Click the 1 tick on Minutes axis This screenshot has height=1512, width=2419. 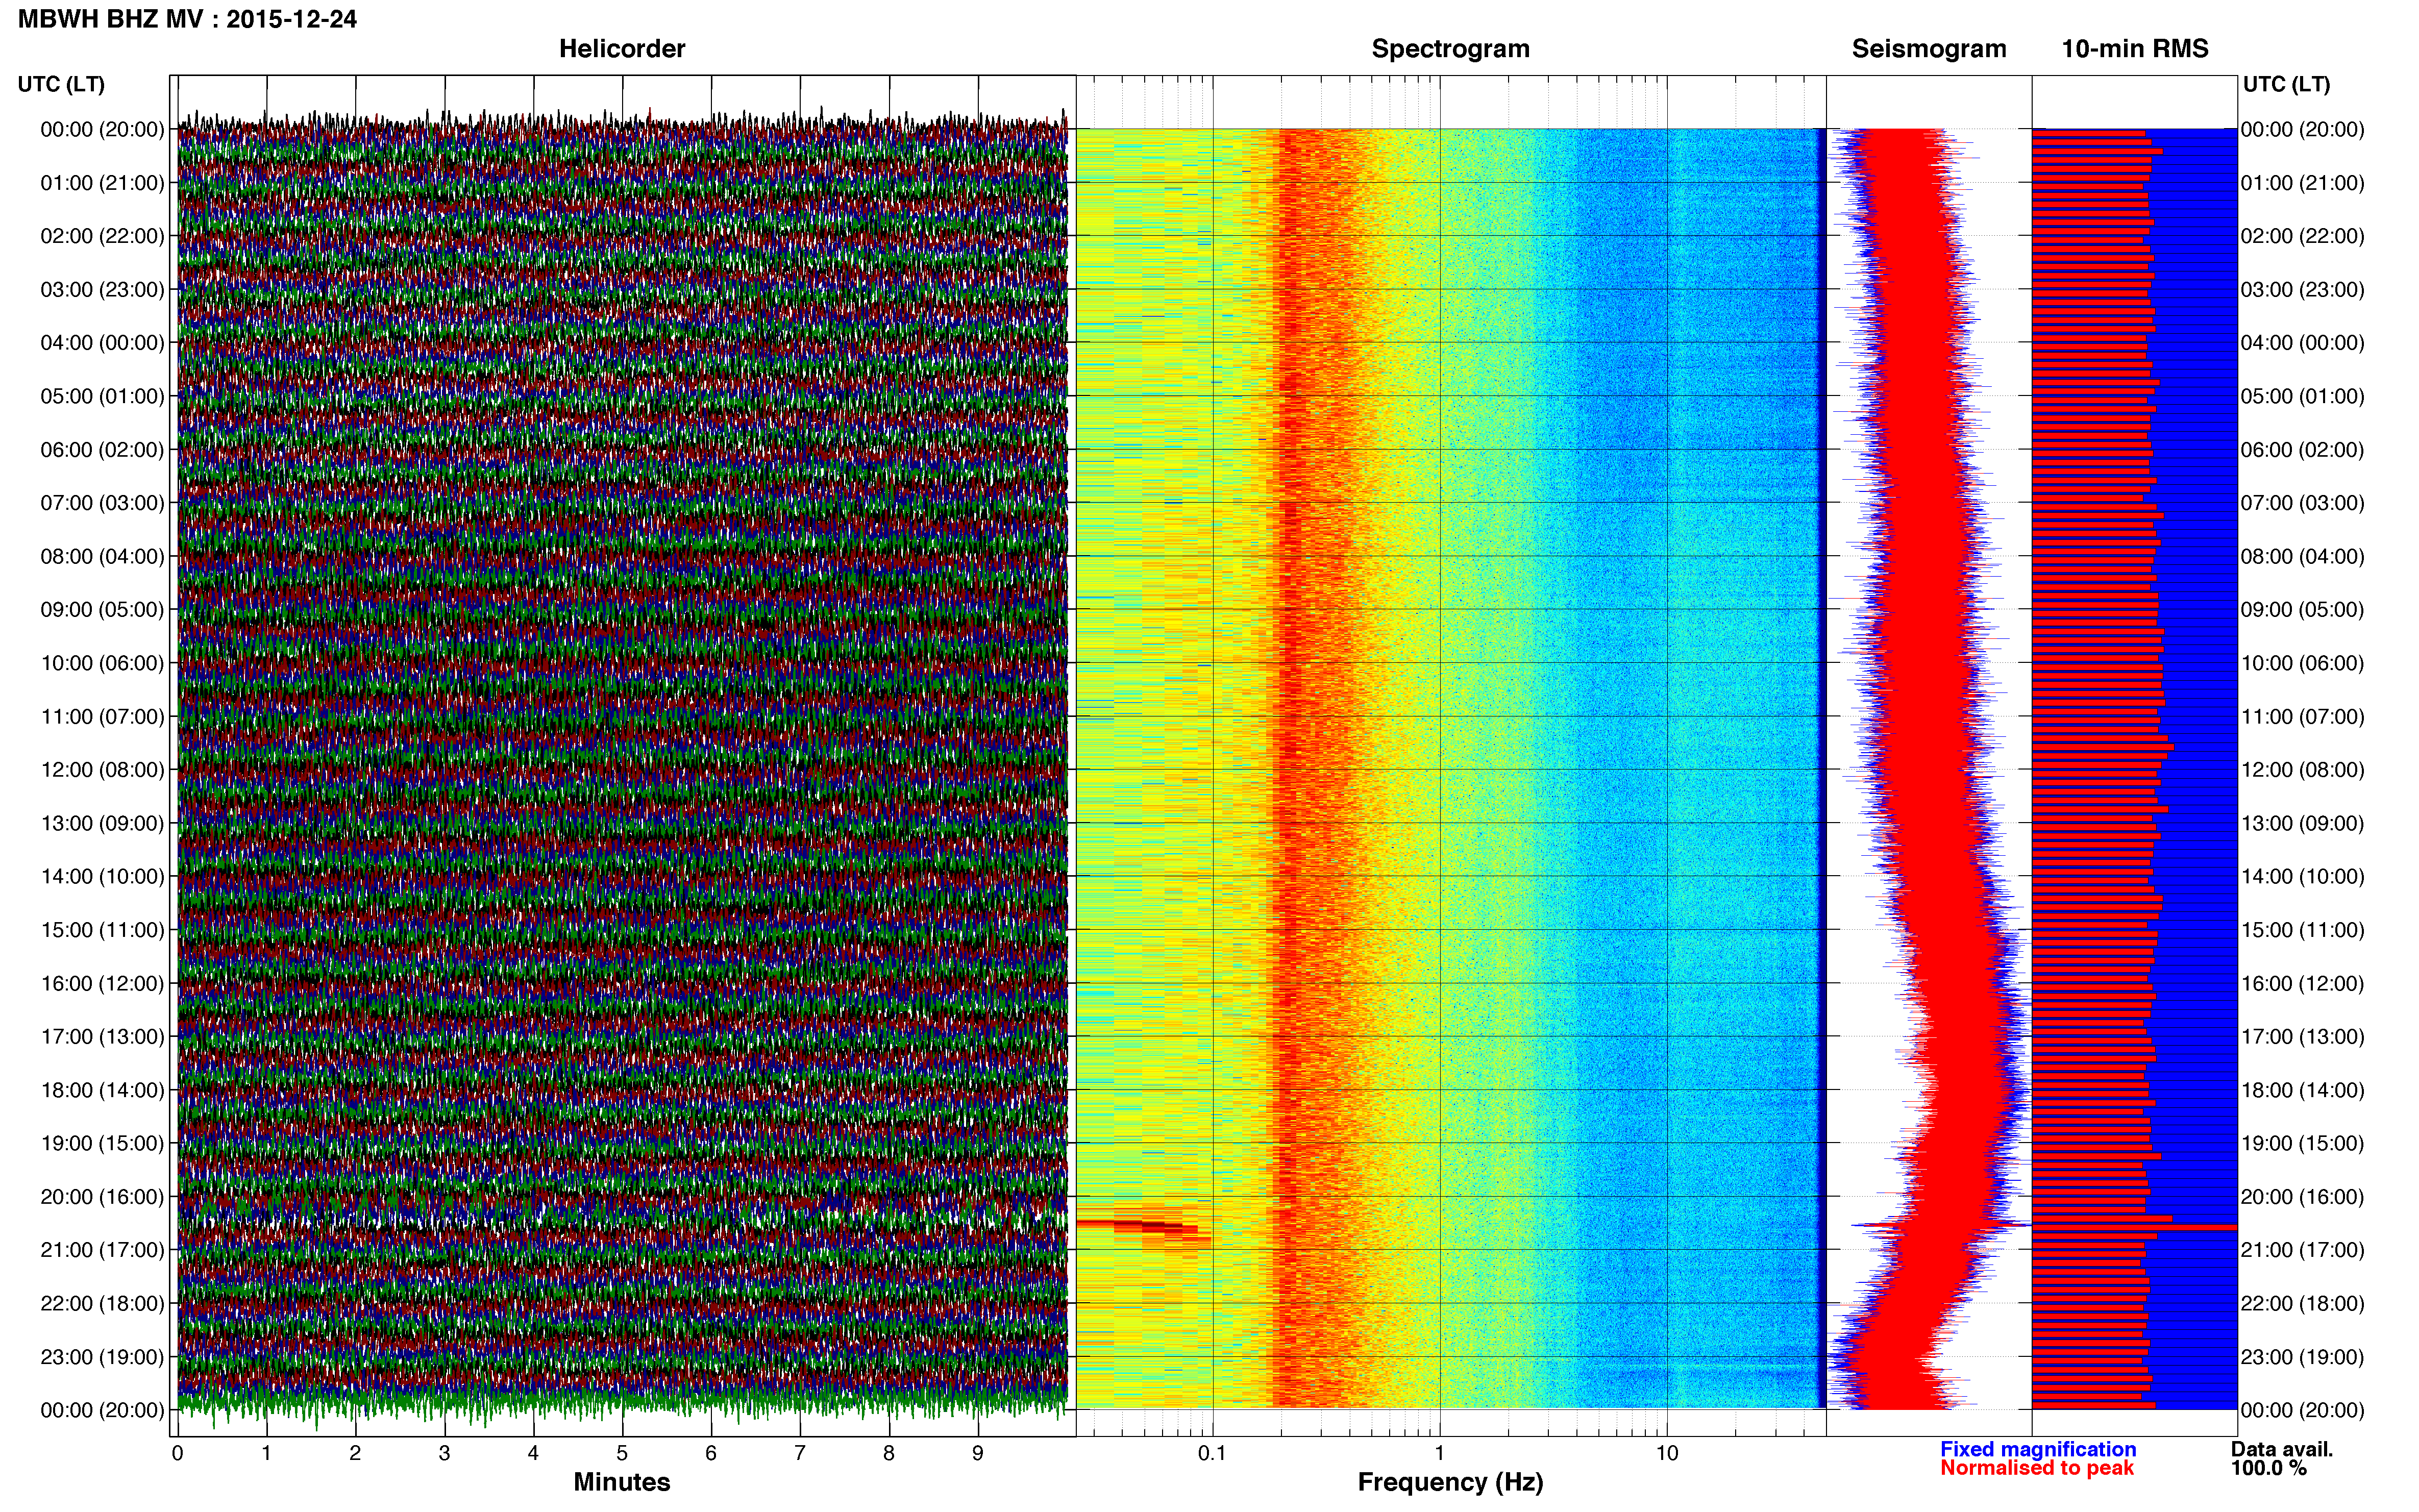point(266,1453)
